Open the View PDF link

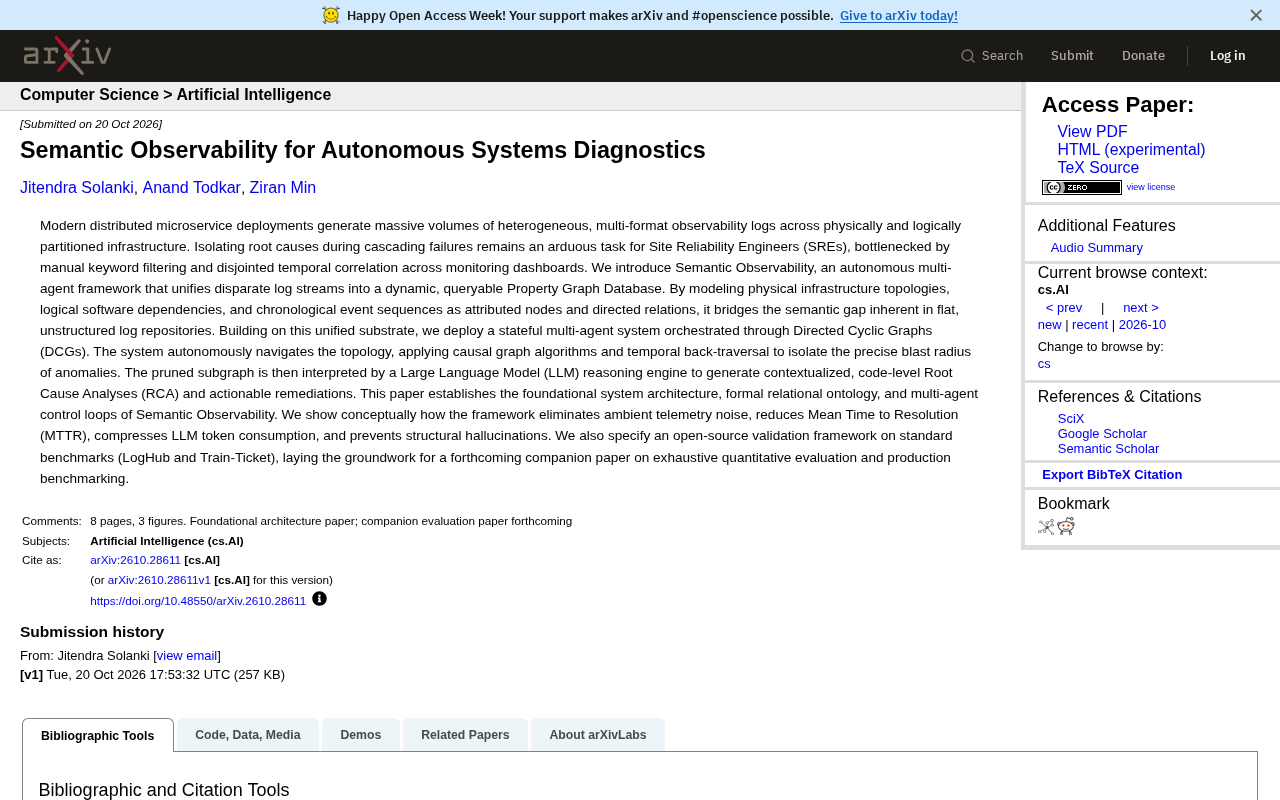[1092, 132]
